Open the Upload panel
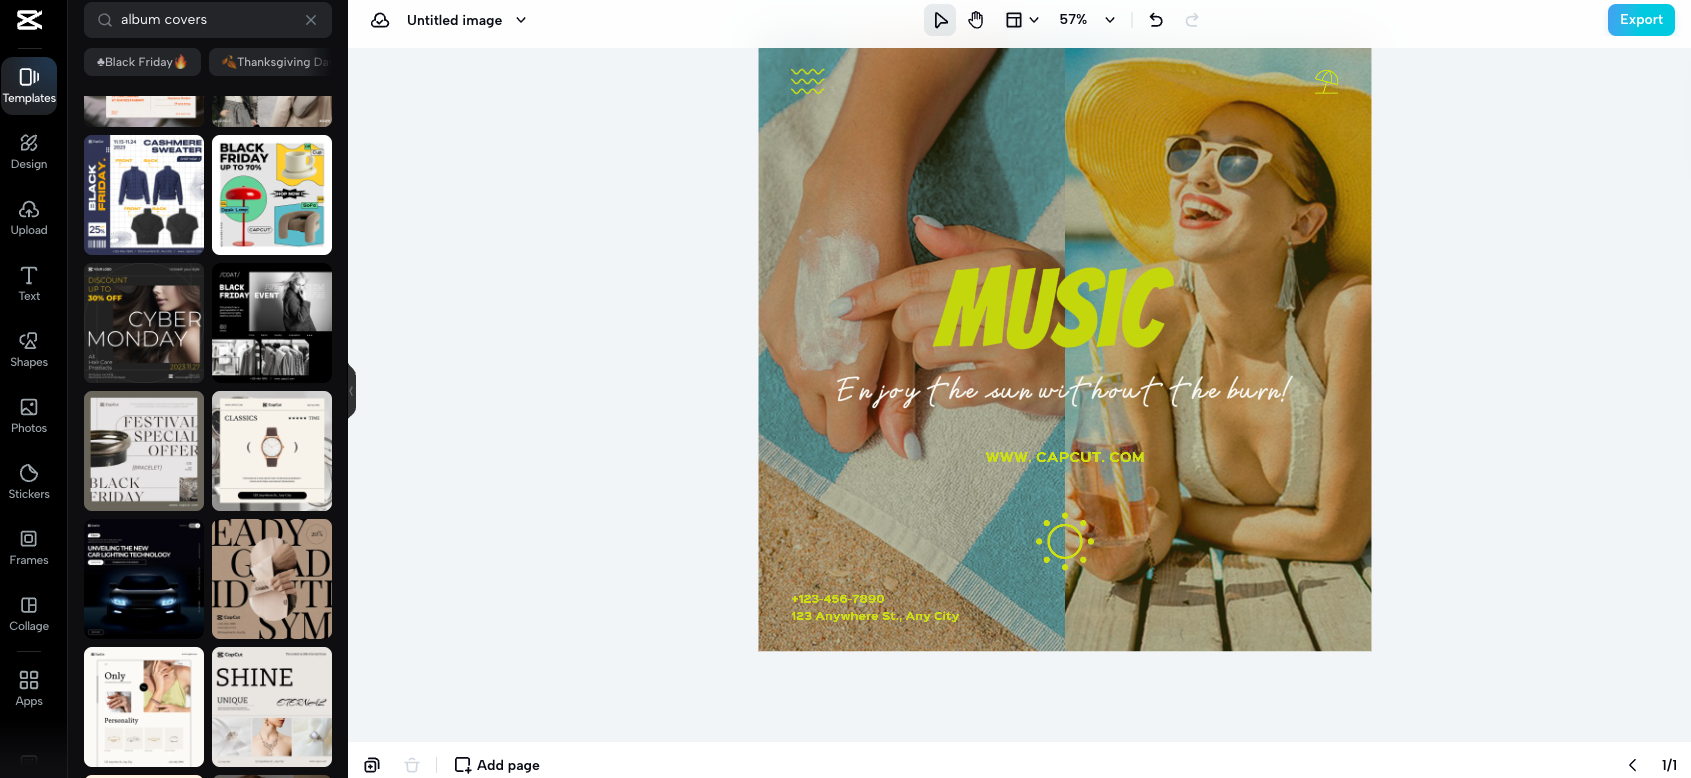The image size is (1691, 778). point(29,217)
